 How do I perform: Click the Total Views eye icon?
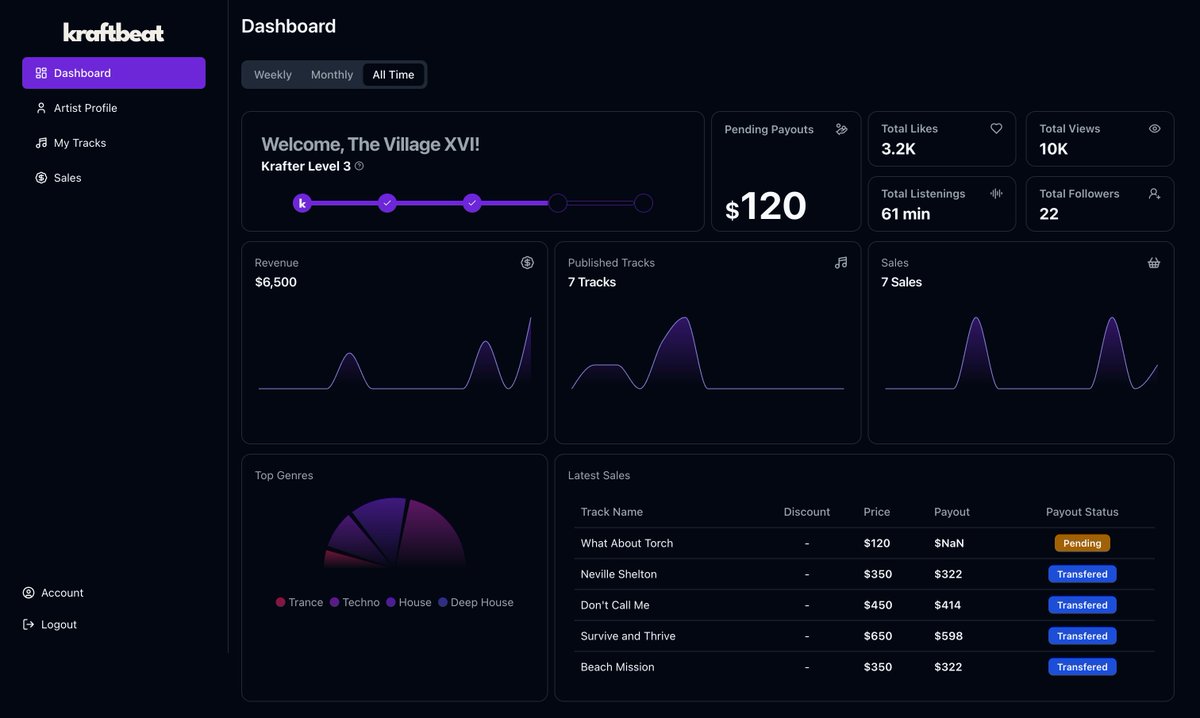tap(1154, 128)
